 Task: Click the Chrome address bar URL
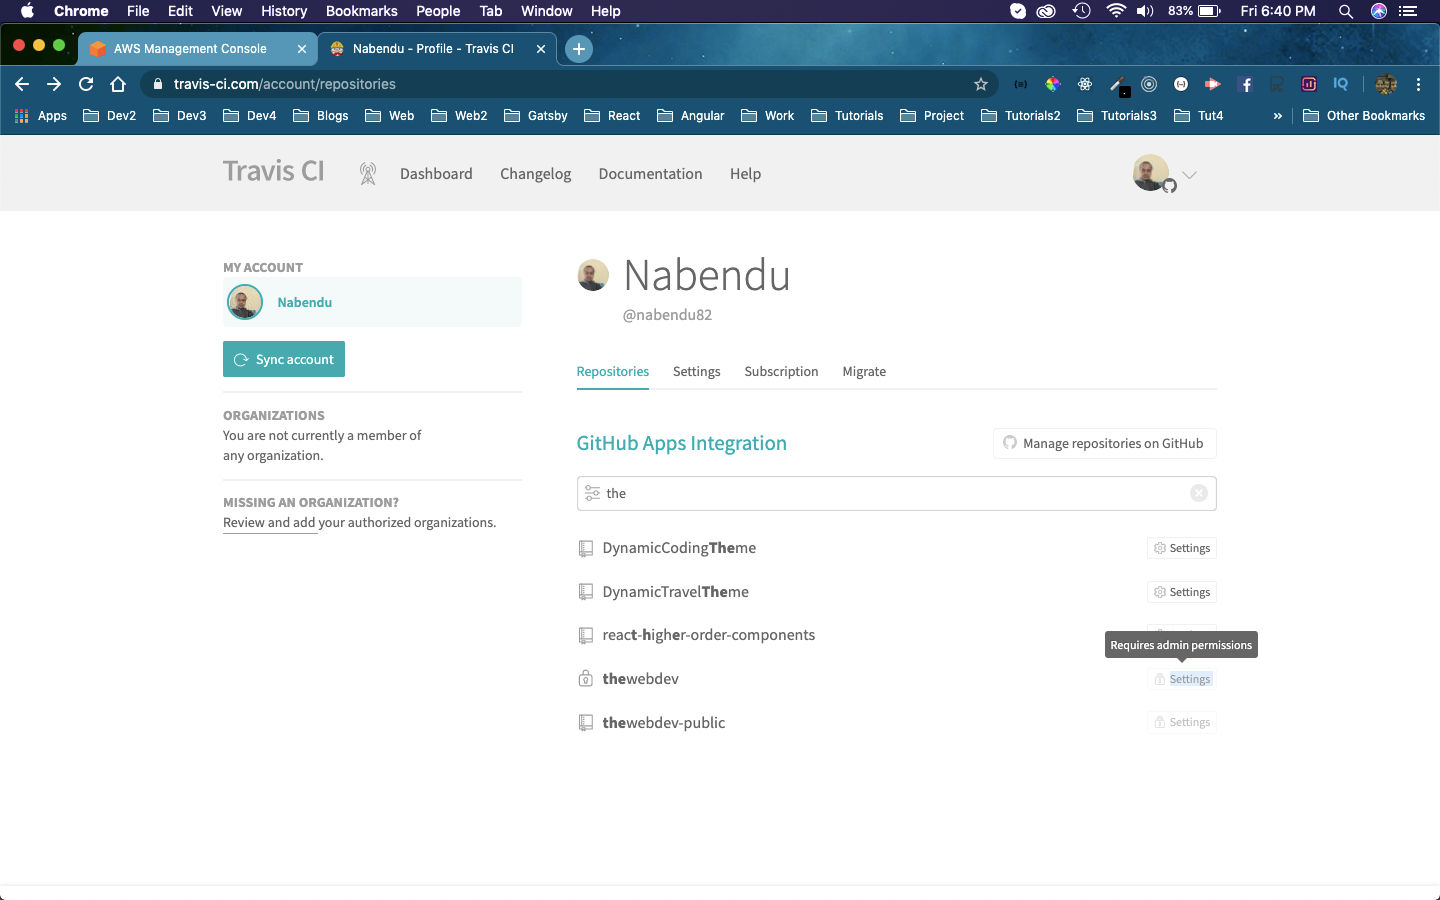tap(285, 84)
